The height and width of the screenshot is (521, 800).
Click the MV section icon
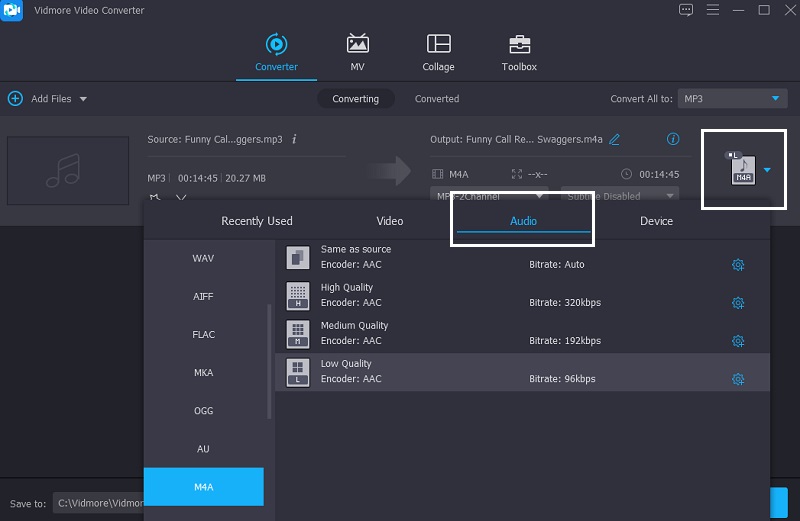(357, 44)
